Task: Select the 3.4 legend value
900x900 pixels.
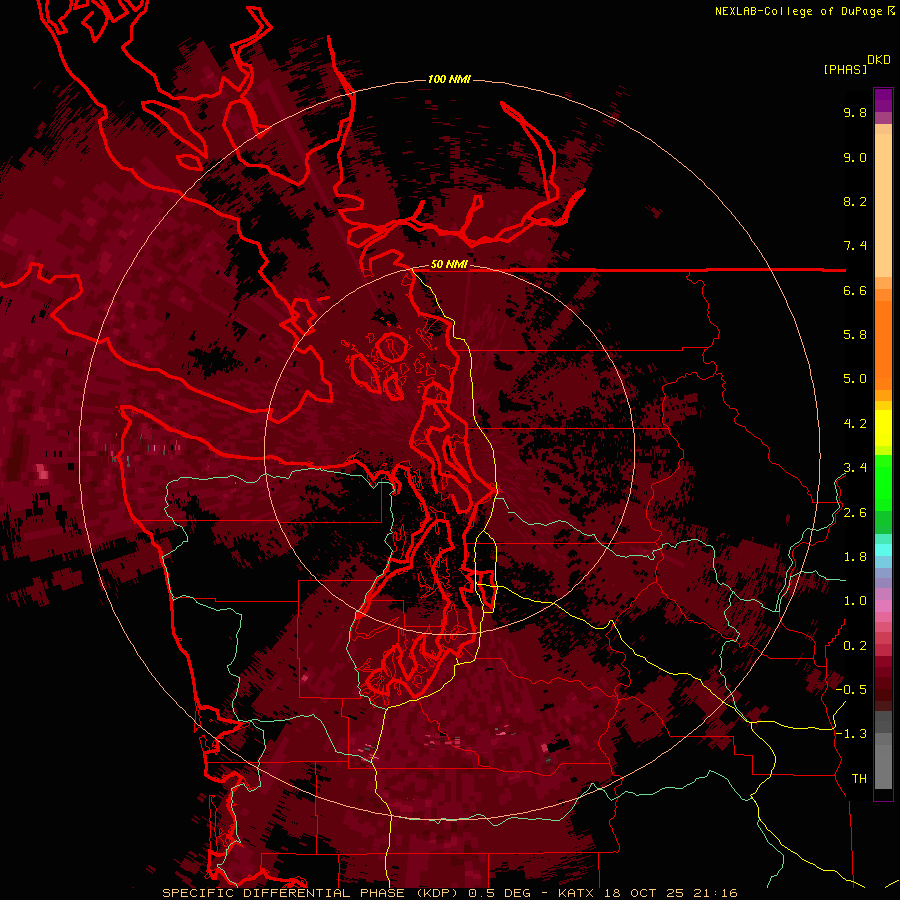Action: 855,468
